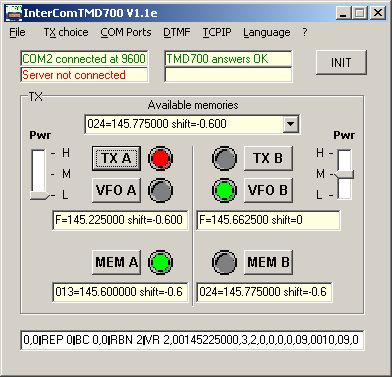The width and height of the screenshot is (392, 377).
Task: Click the green MEM A indicator light
Action: [160, 262]
